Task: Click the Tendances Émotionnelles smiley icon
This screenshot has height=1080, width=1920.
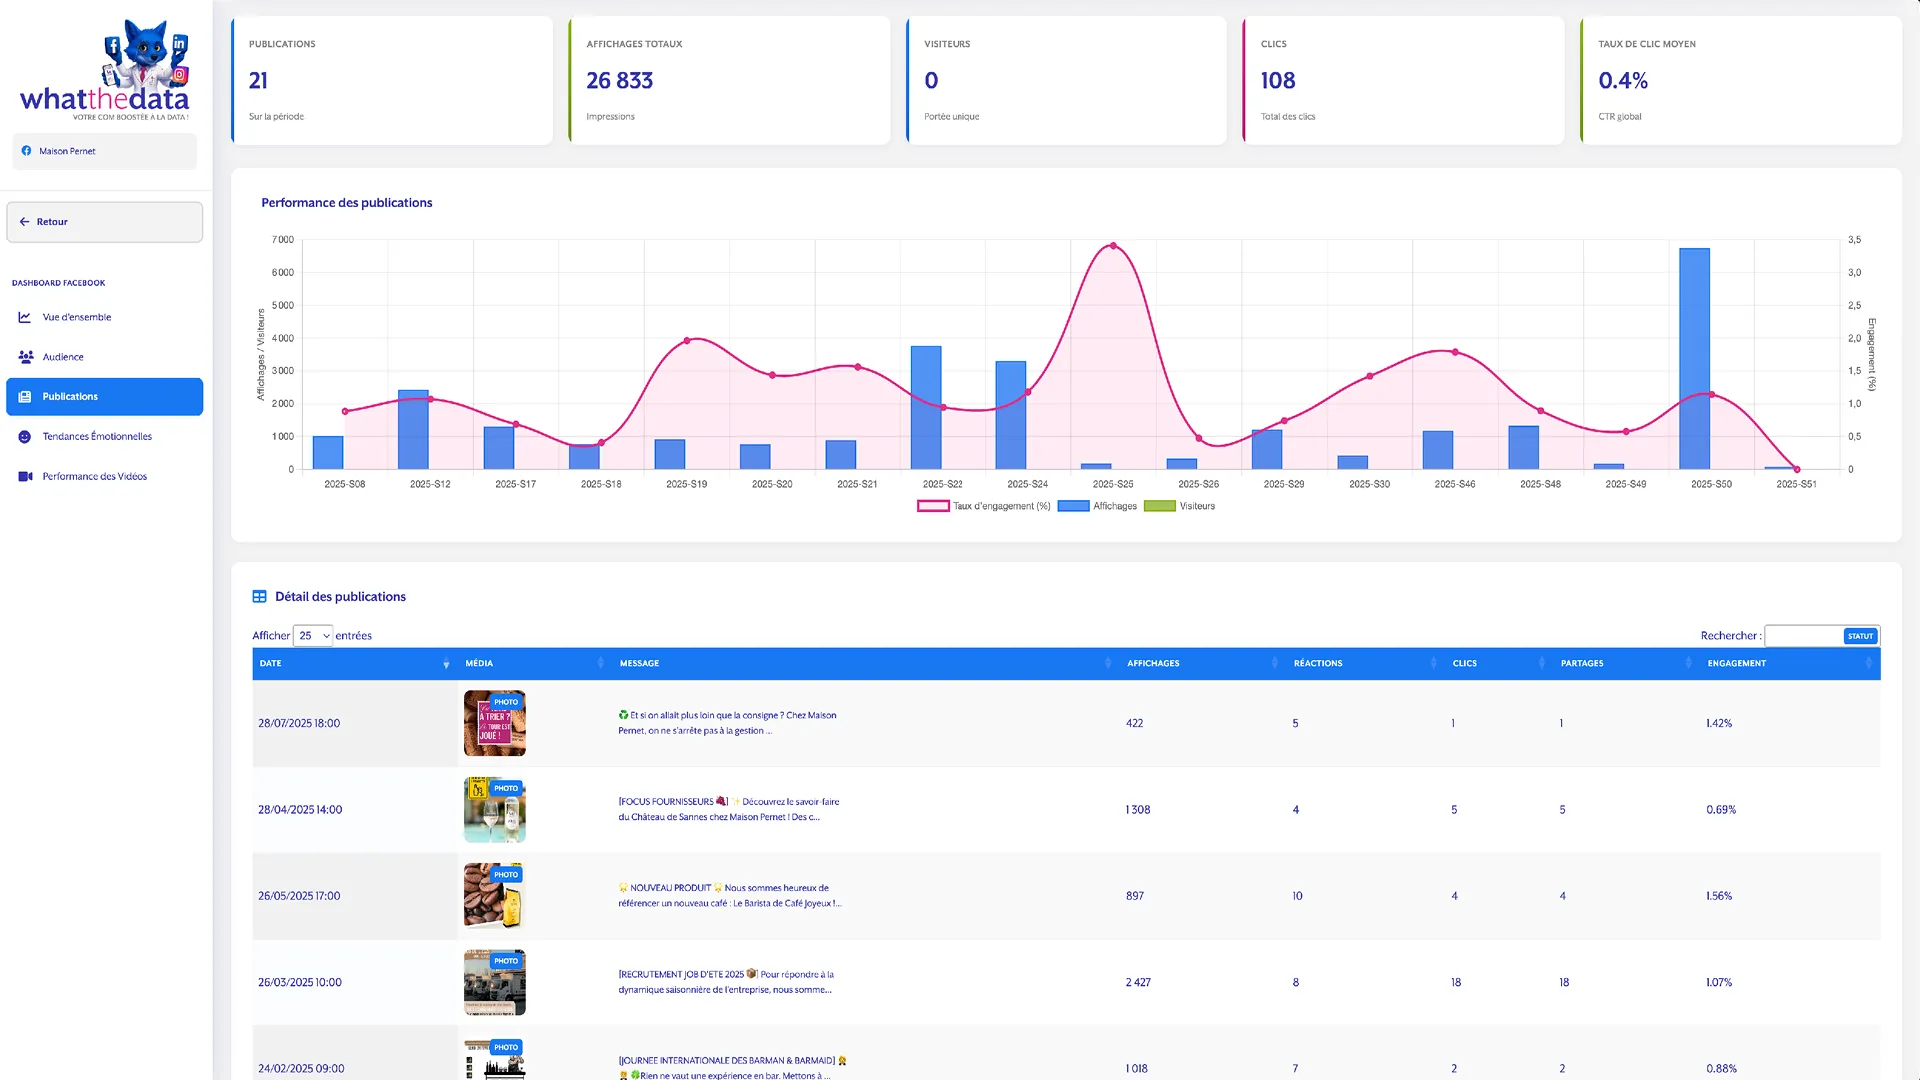Action: coord(25,437)
